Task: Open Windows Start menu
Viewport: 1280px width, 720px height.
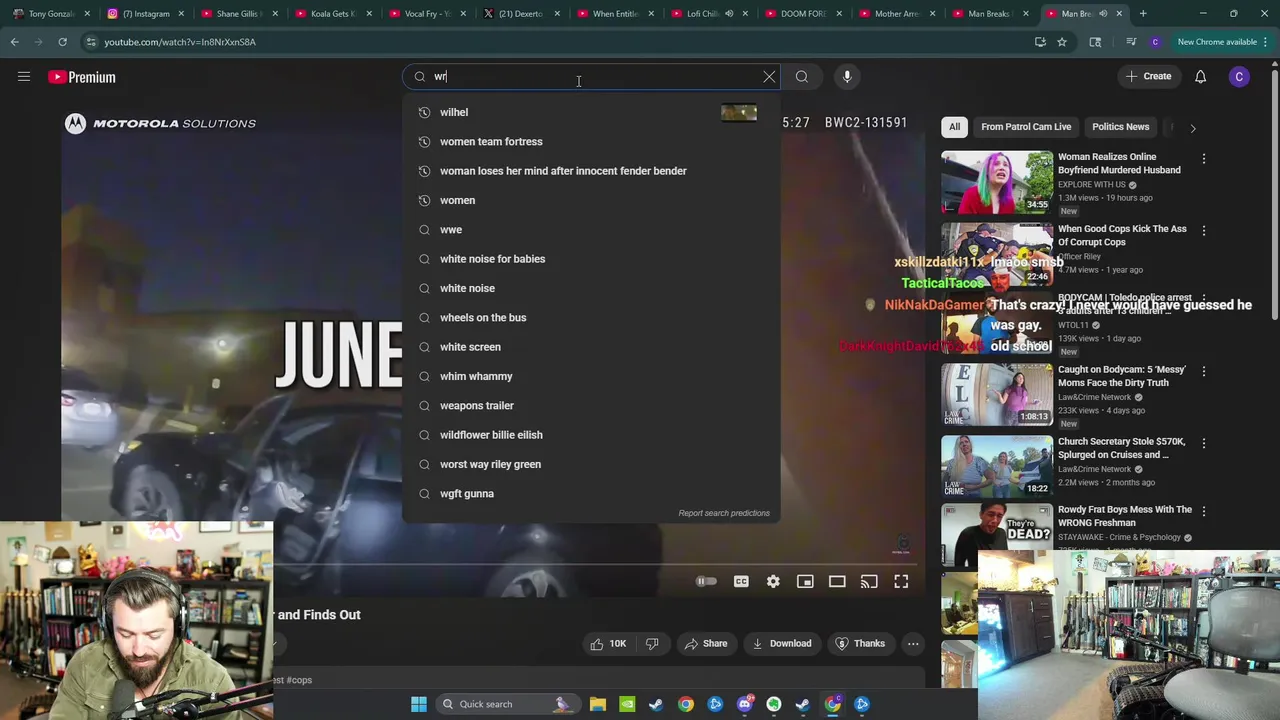Action: [x=419, y=704]
